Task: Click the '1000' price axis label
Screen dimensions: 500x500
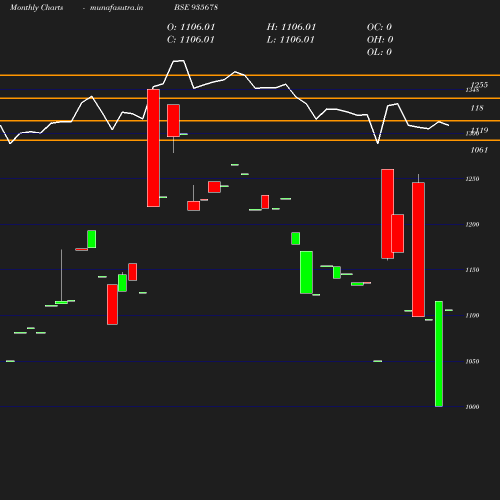Action: coord(472,407)
